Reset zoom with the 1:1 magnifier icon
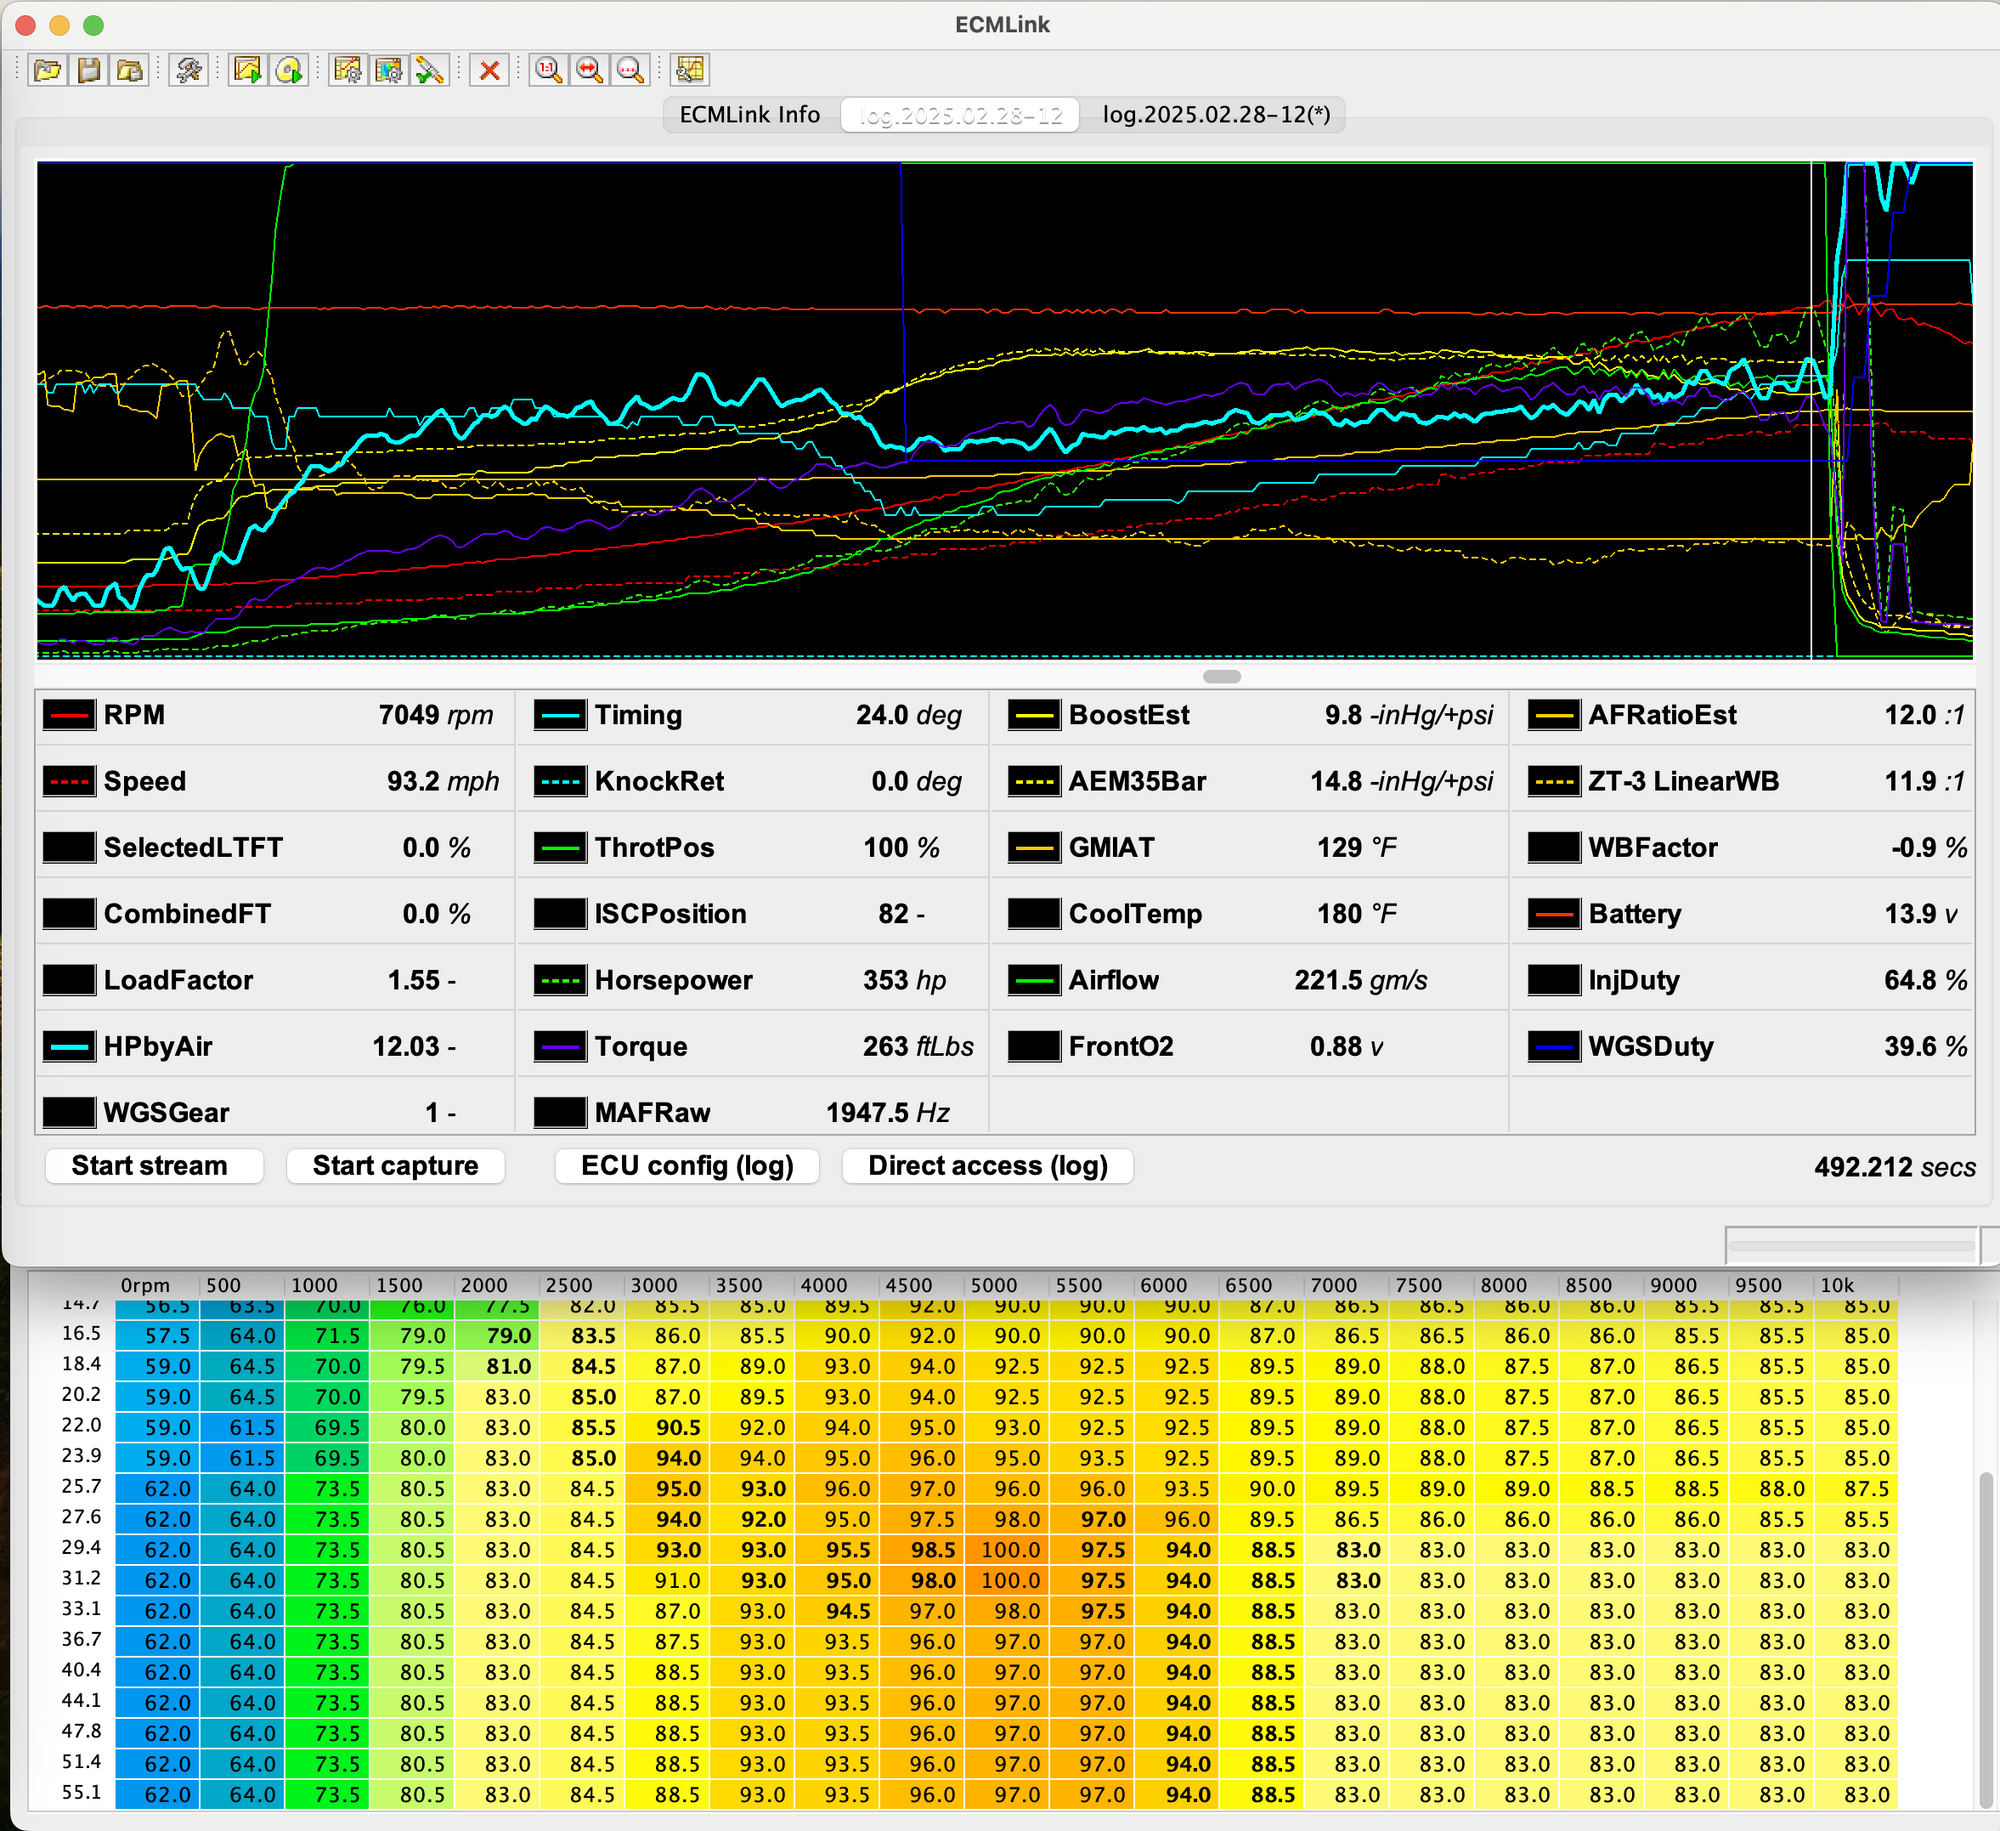2000x1831 pixels. pyautogui.click(x=548, y=70)
